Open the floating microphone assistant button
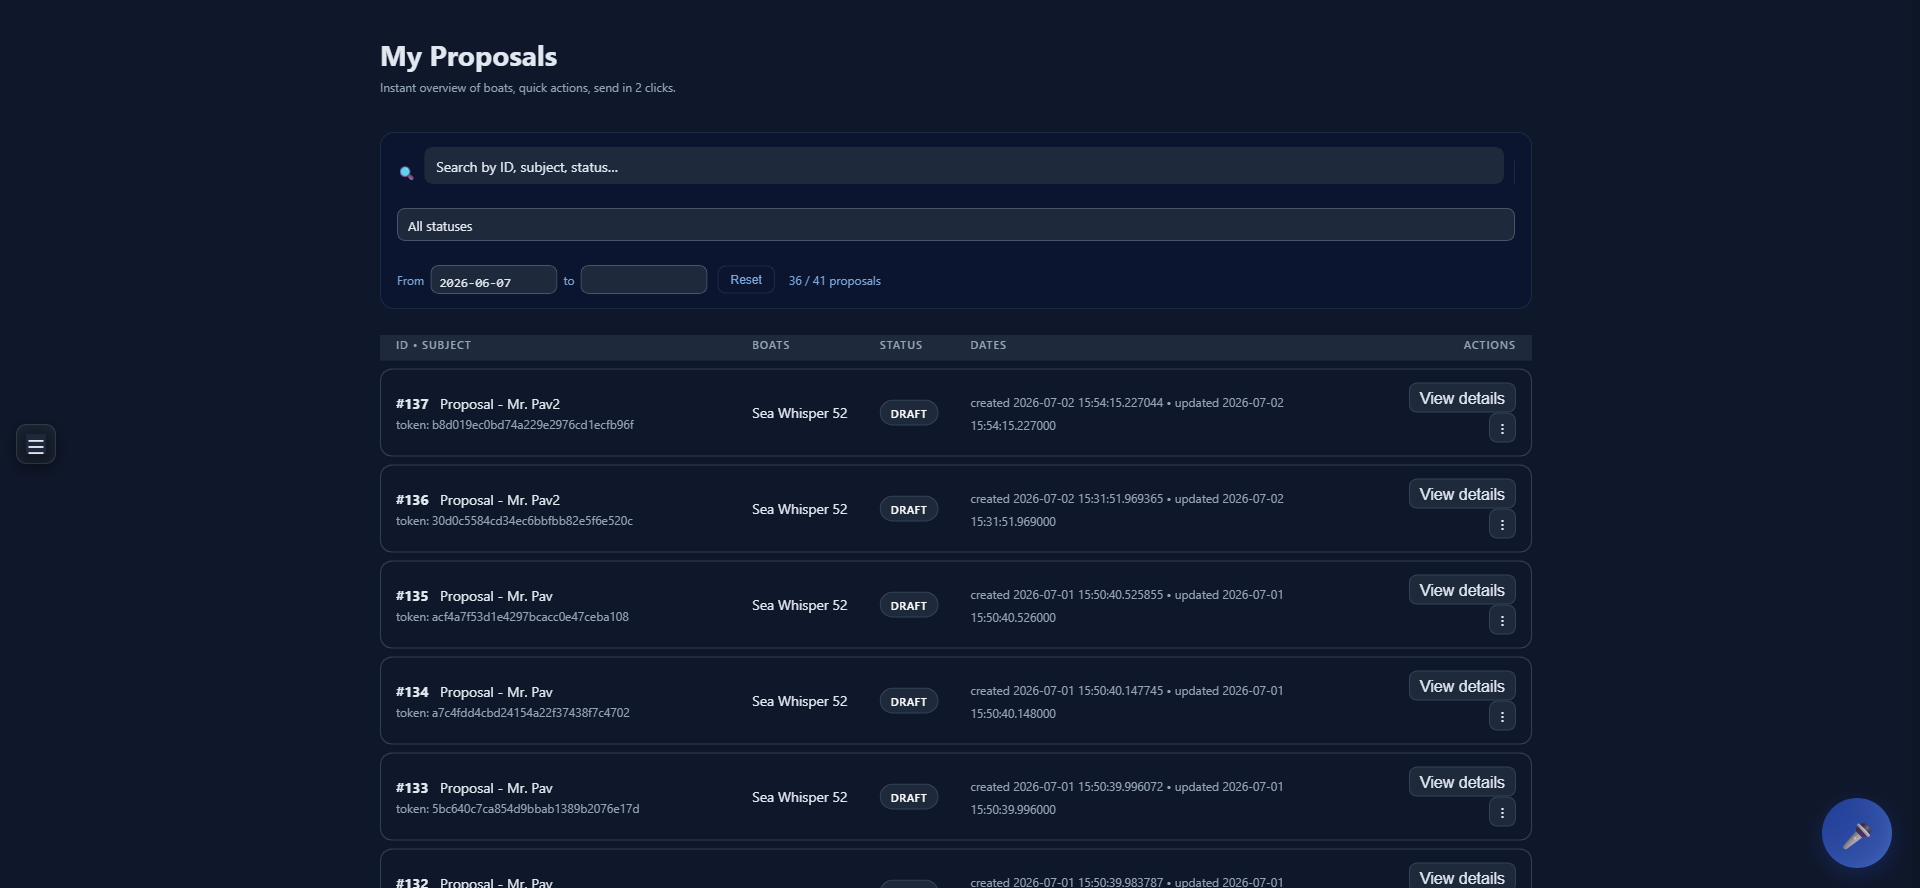This screenshot has width=1920, height=888. click(x=1856, y=833)
